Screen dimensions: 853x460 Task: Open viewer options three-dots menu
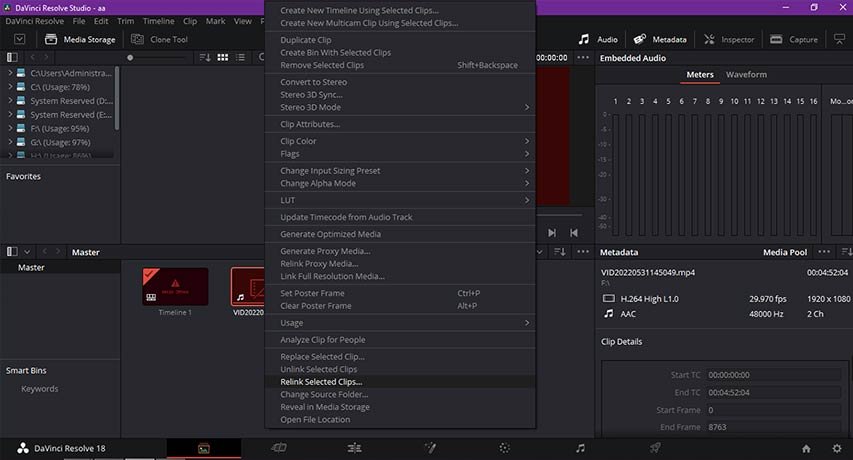coord(583,57)
